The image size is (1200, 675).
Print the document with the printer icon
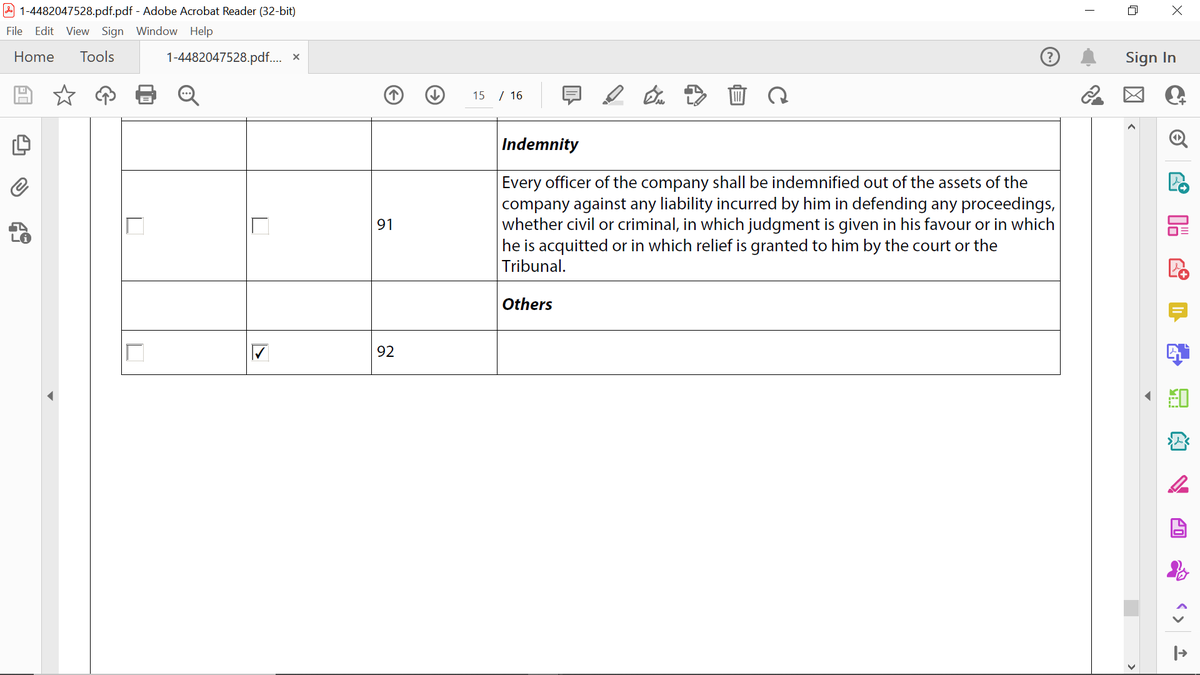(146, 95)
